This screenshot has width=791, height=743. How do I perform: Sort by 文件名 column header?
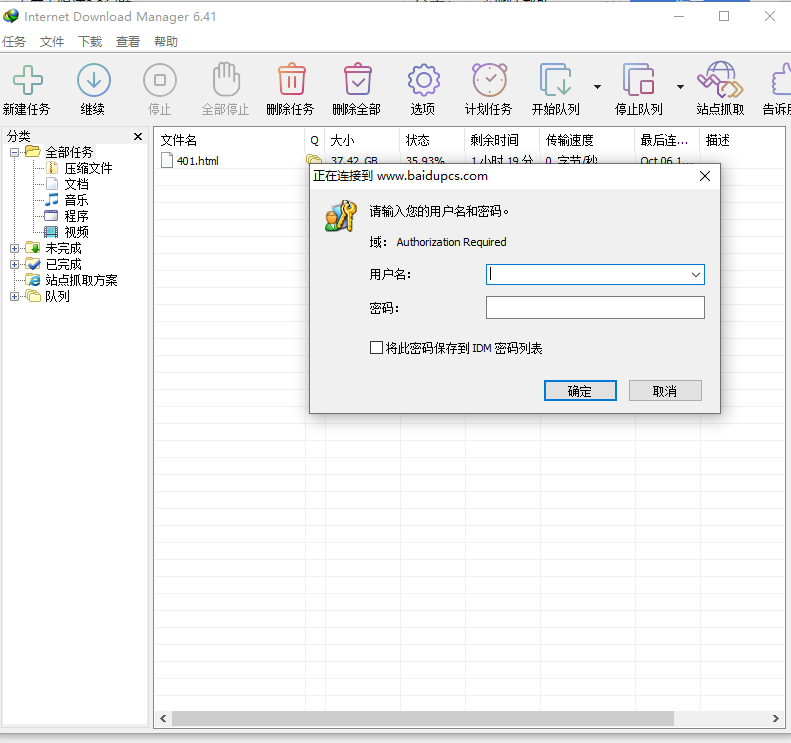[x=230, y=140]
